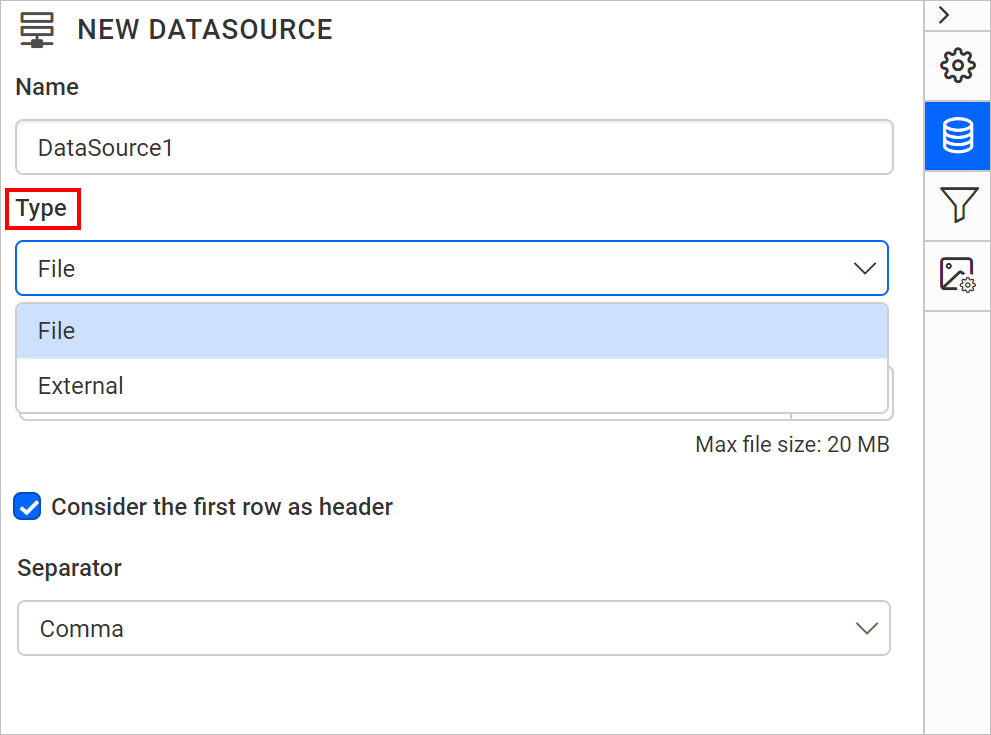Select the highlighted Datasource database icon
The image size is (991, 735).
coord(957,136)
